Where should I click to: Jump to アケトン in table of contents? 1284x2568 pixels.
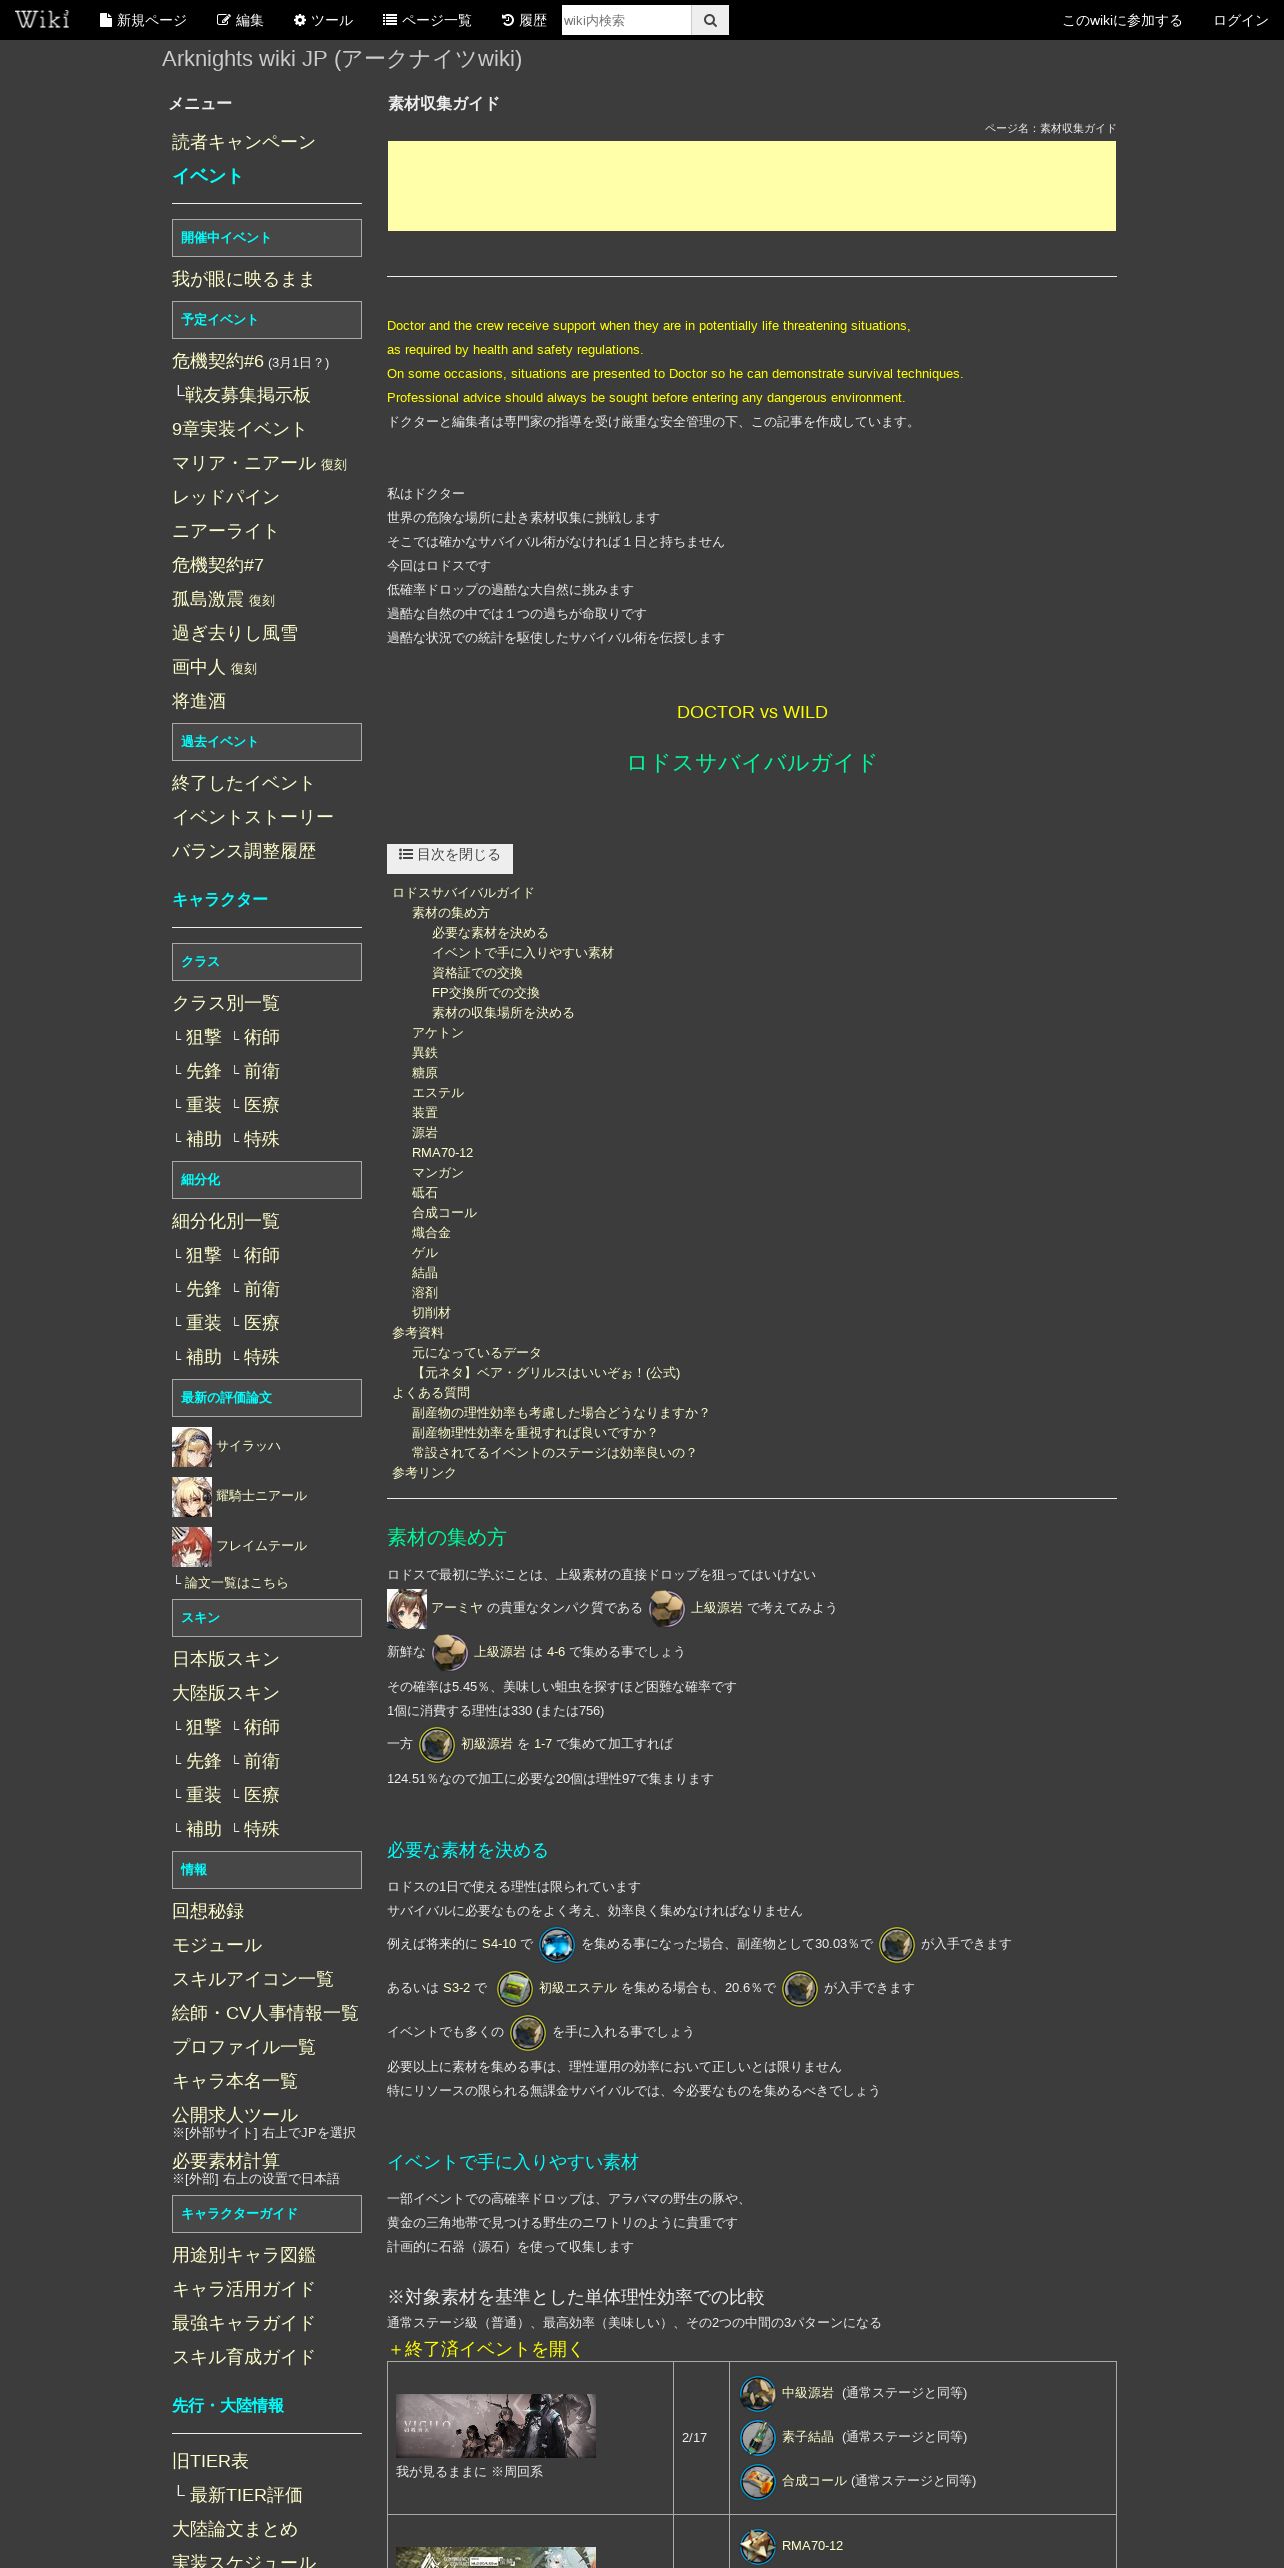[438, 1033]
